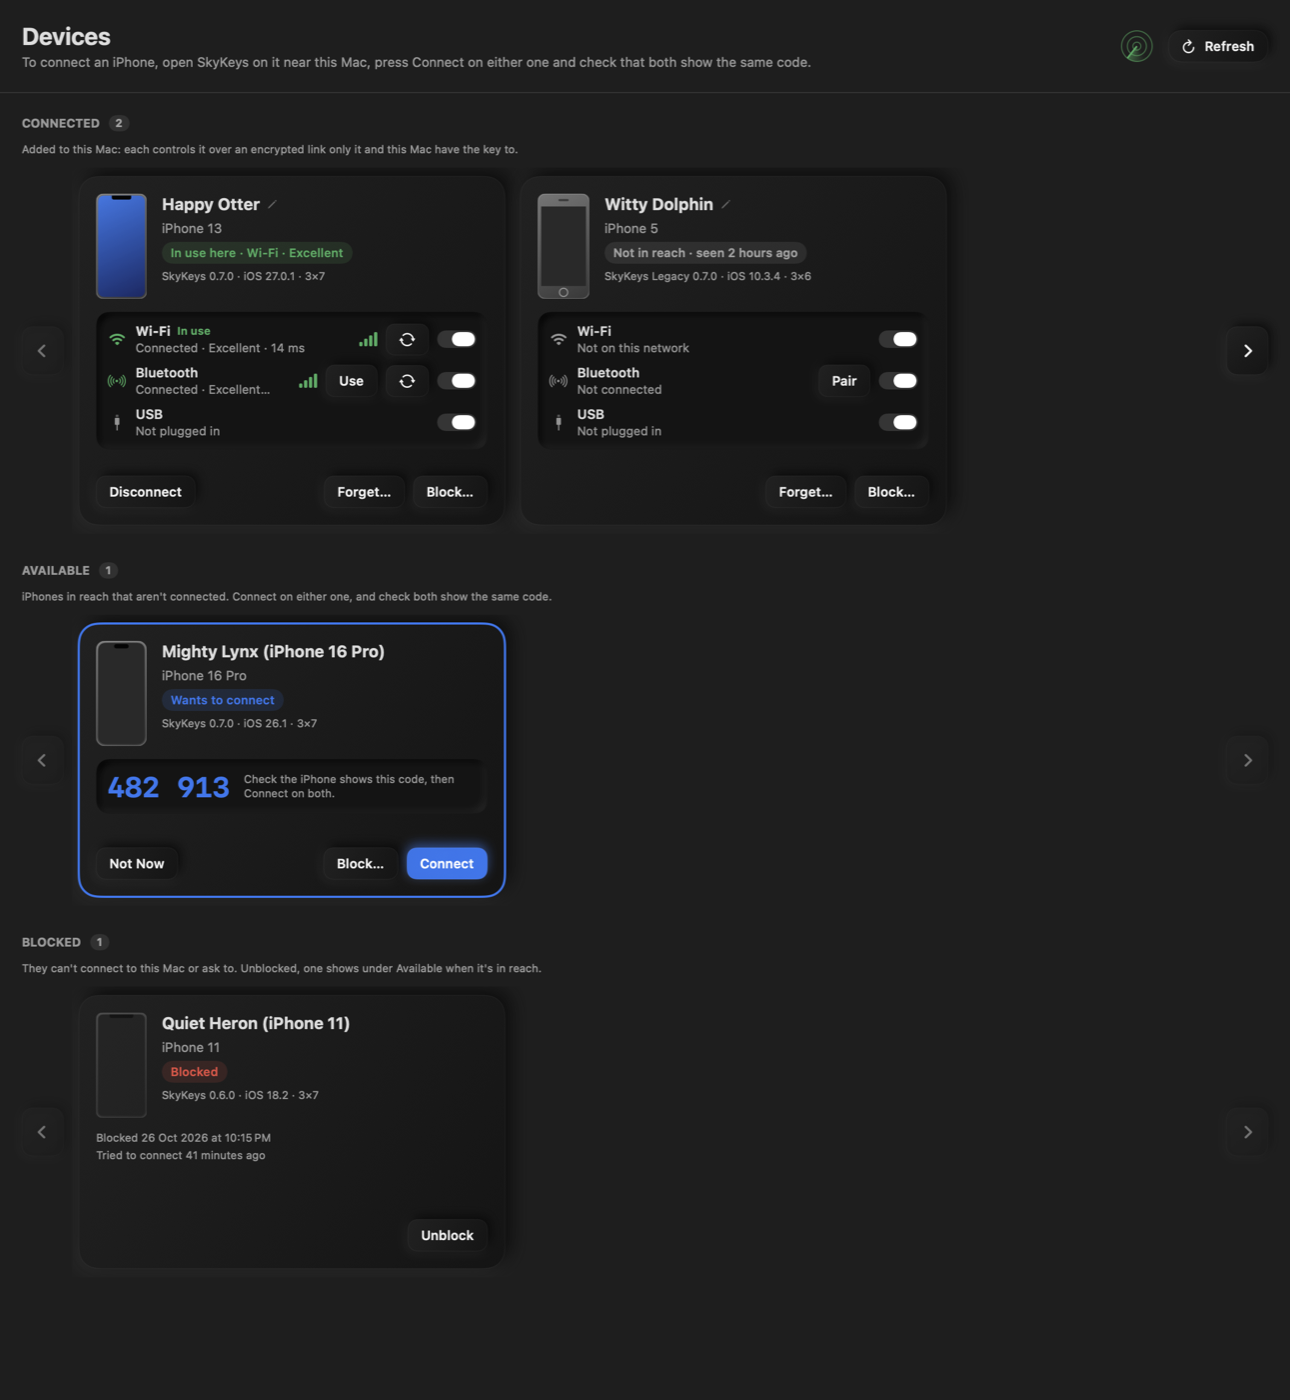Rename Happy Otter via pencil icon
Viewport: 1290px width, 1400px height.
(x=272, y=204)
